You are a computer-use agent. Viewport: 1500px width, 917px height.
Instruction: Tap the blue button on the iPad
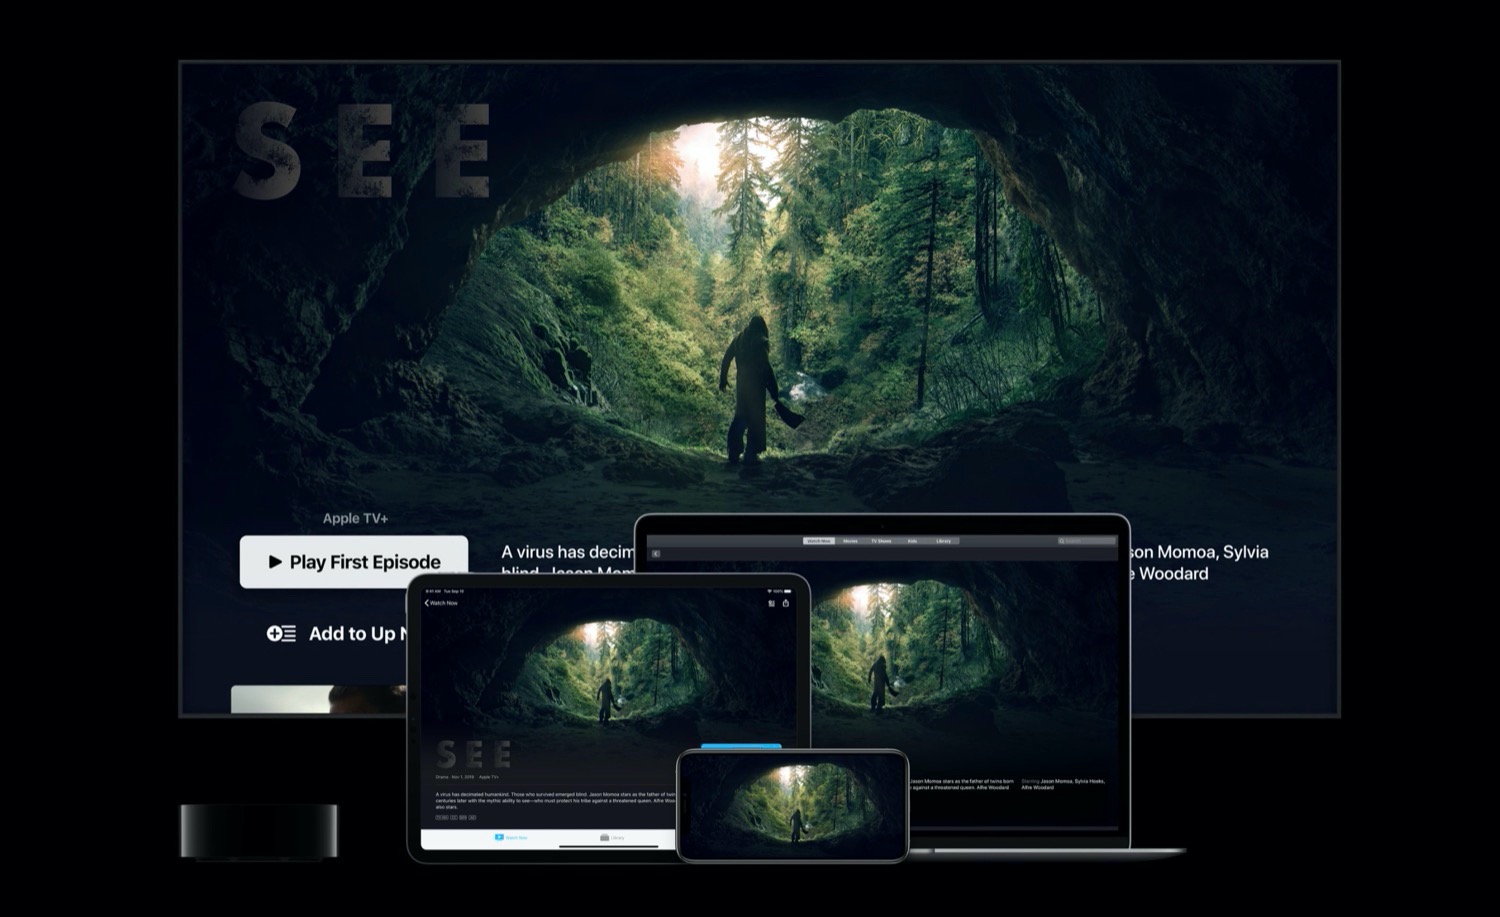pyautogui.click(x=741, y=746)
